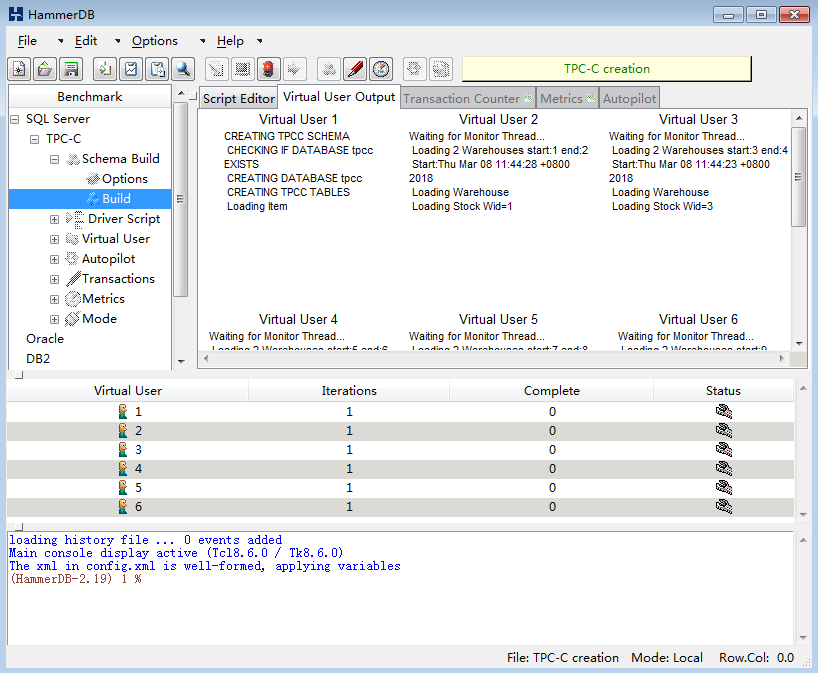This screenshot has height=673, width=818.
Task: Switch to the Metrics tab
Action: tap(567, 99)
